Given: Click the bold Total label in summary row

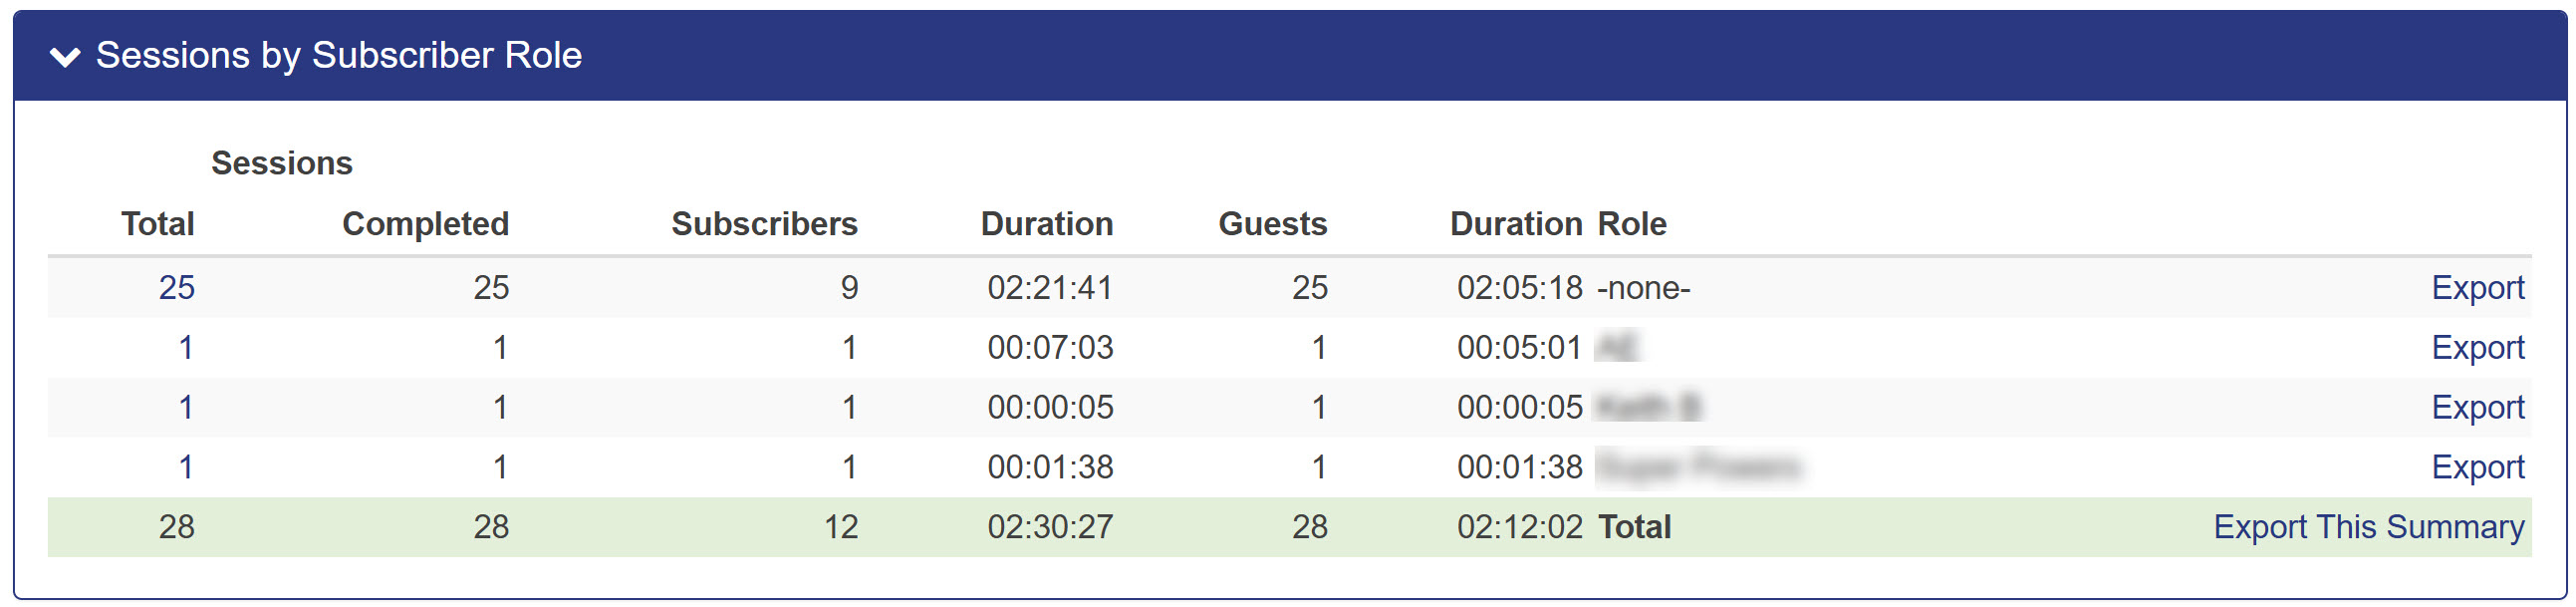Looking at the screenshot, I should click(1634, 527).
